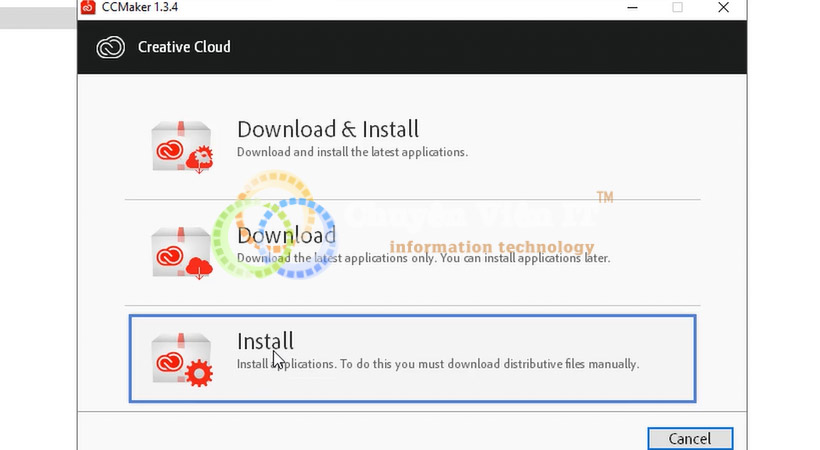Click 'Download and install the latest applications.' text
This screenshot has width=820, height=450.
(352, 152)
